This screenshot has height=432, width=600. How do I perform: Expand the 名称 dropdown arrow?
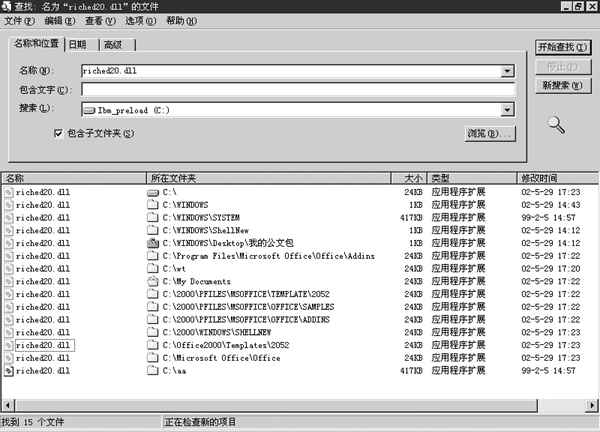[x=507, y=71]
